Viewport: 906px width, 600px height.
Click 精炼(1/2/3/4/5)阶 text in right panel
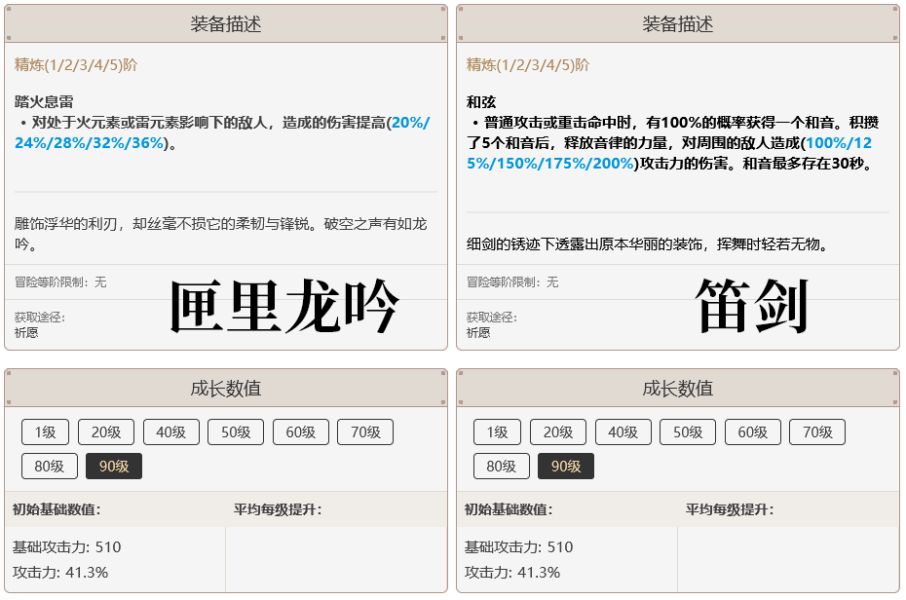click(528, 65)
